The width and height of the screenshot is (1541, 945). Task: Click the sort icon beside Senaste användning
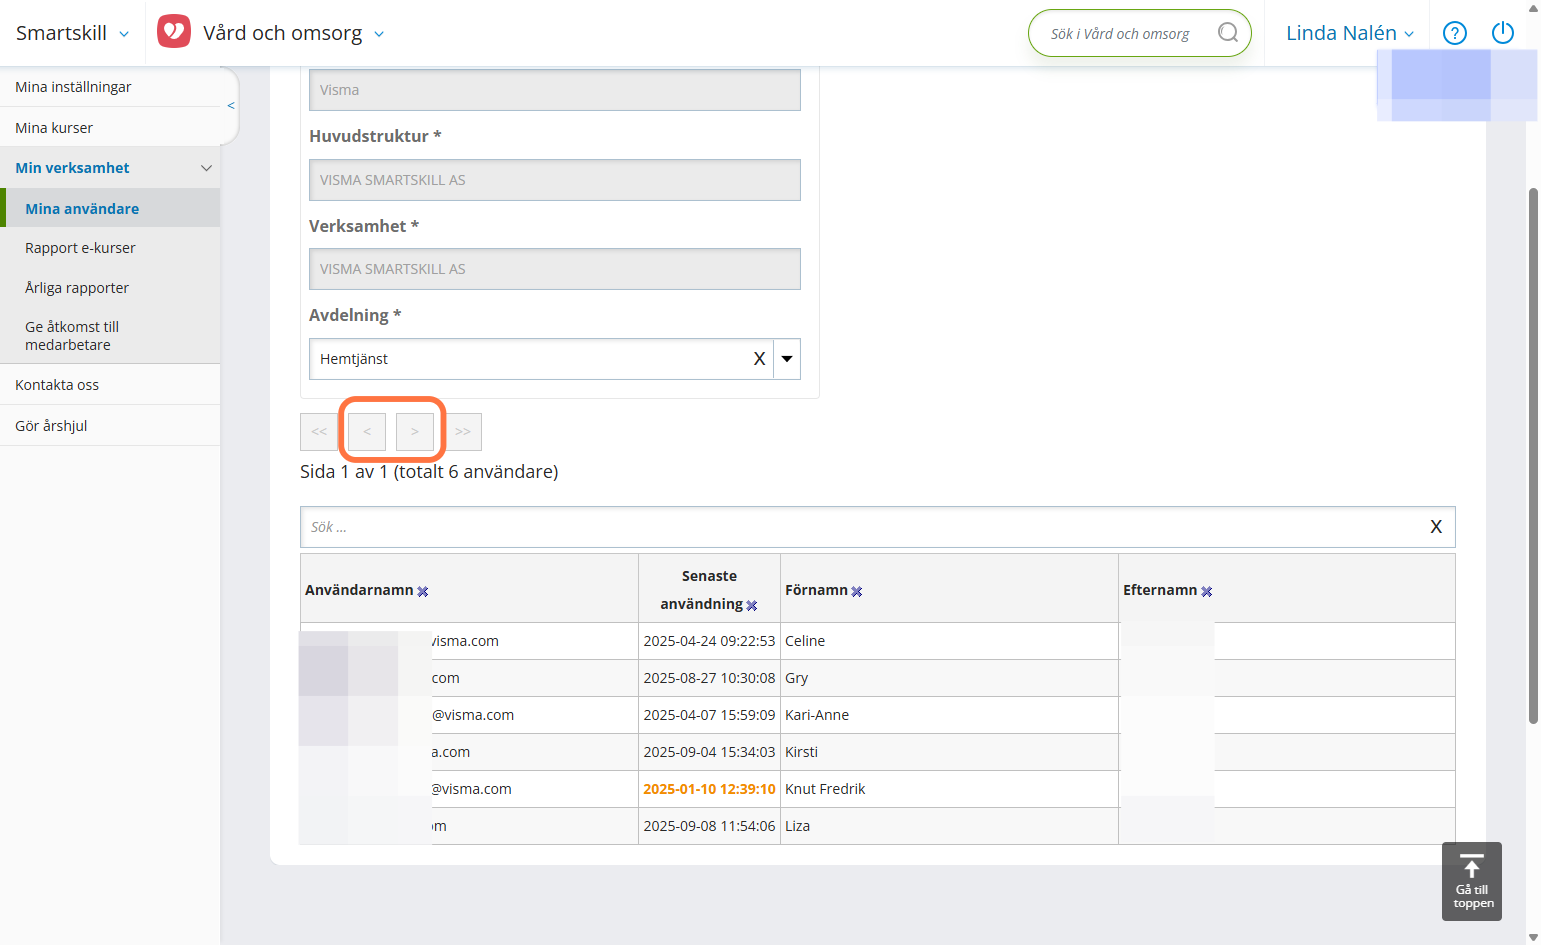(752, 605)
